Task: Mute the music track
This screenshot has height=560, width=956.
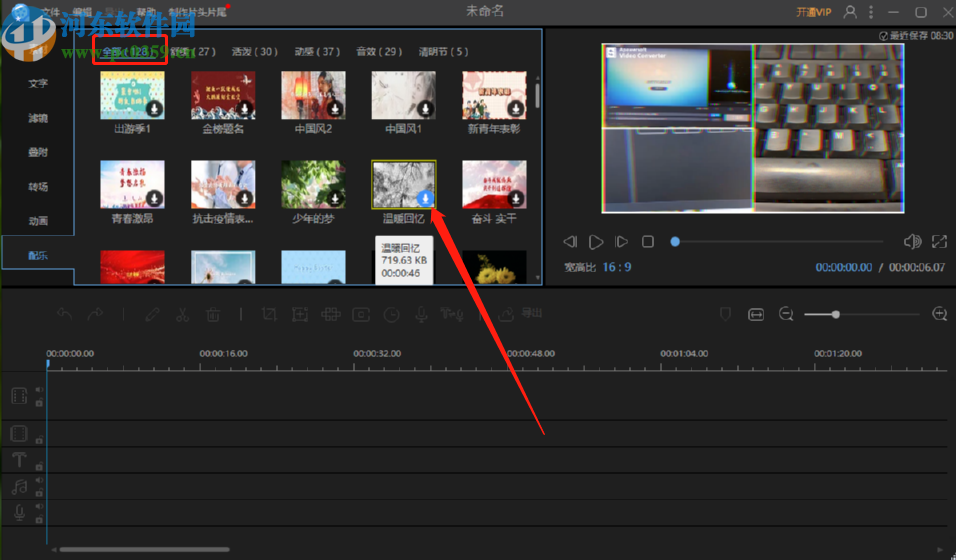Action: pos(39,480)
